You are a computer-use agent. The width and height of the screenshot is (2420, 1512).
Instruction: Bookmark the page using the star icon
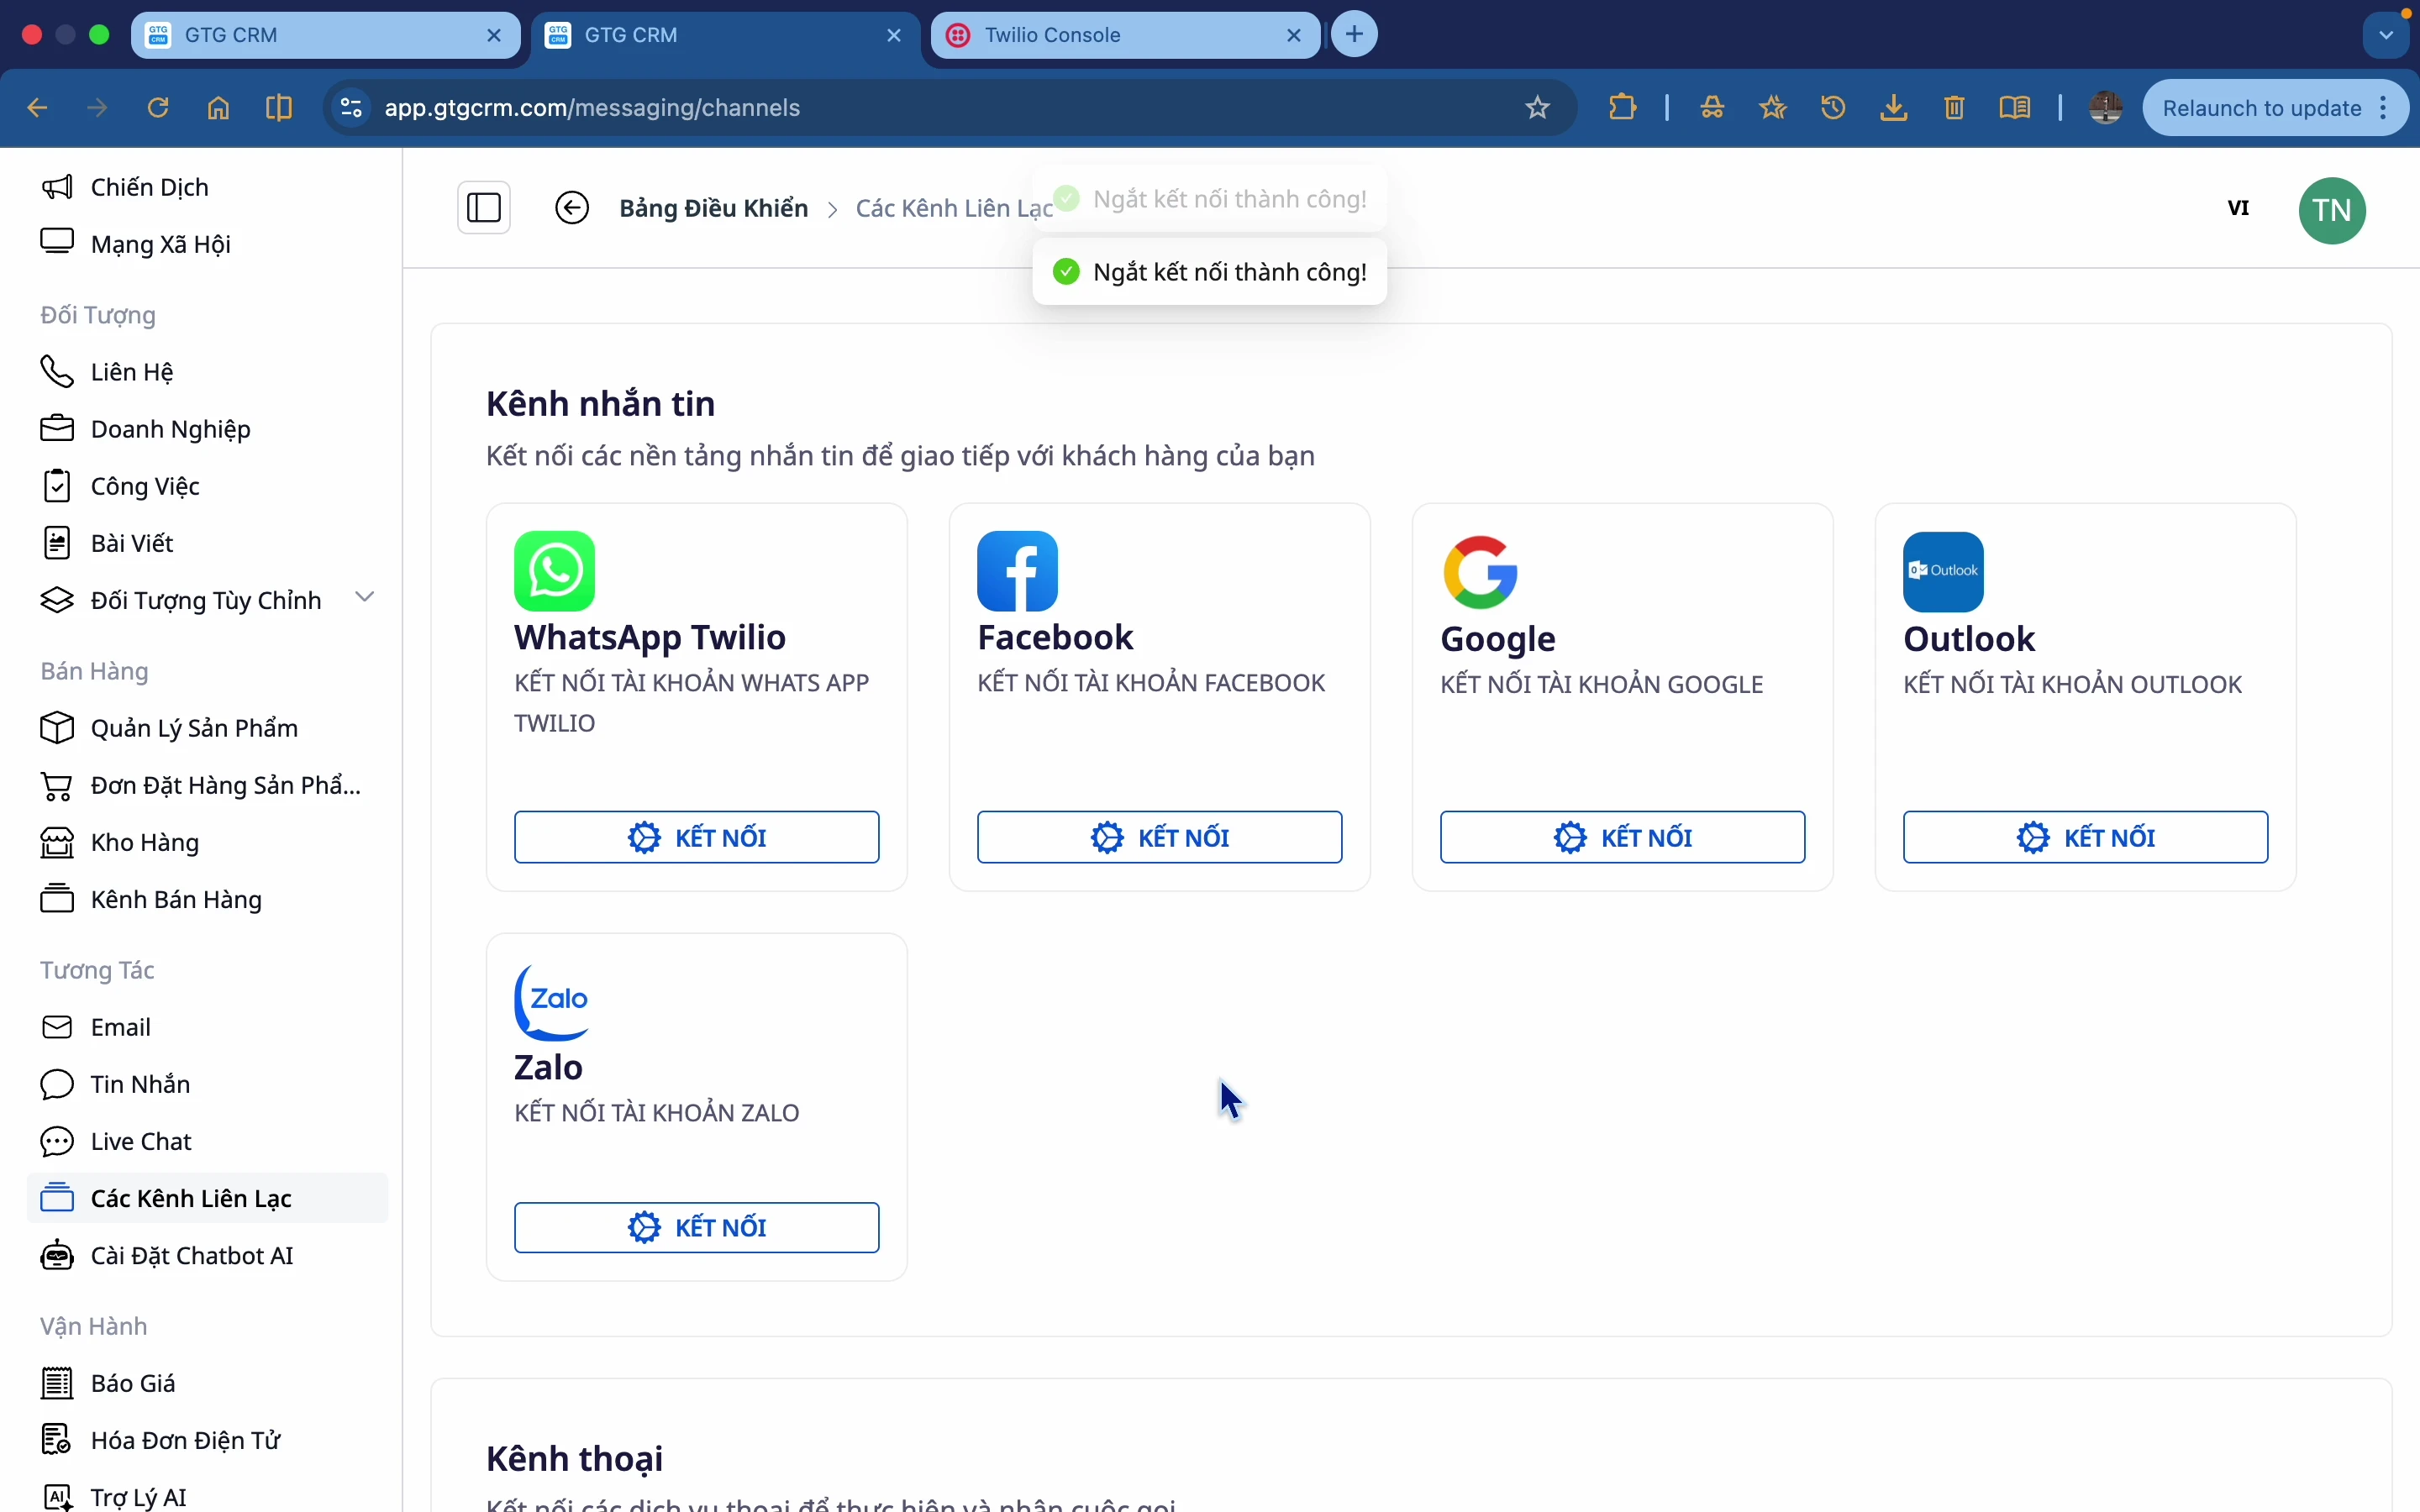click(1536, 107)
